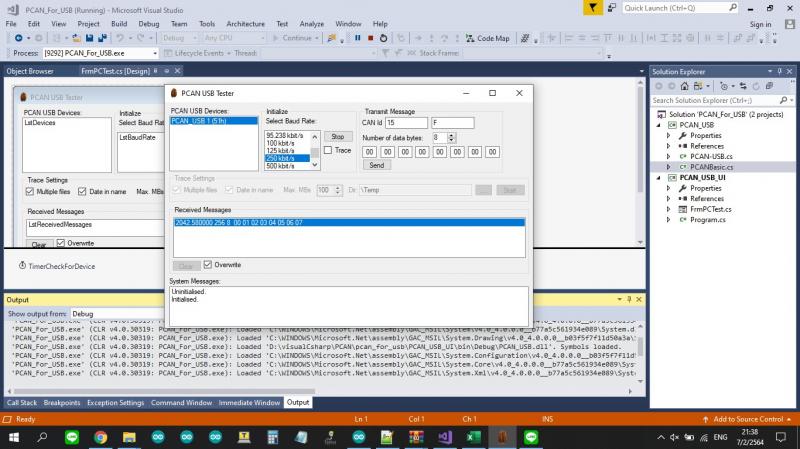This screenshot has height=449, width=800.
Task: Open Chrome from the taskbar
Action: [101, 437]
